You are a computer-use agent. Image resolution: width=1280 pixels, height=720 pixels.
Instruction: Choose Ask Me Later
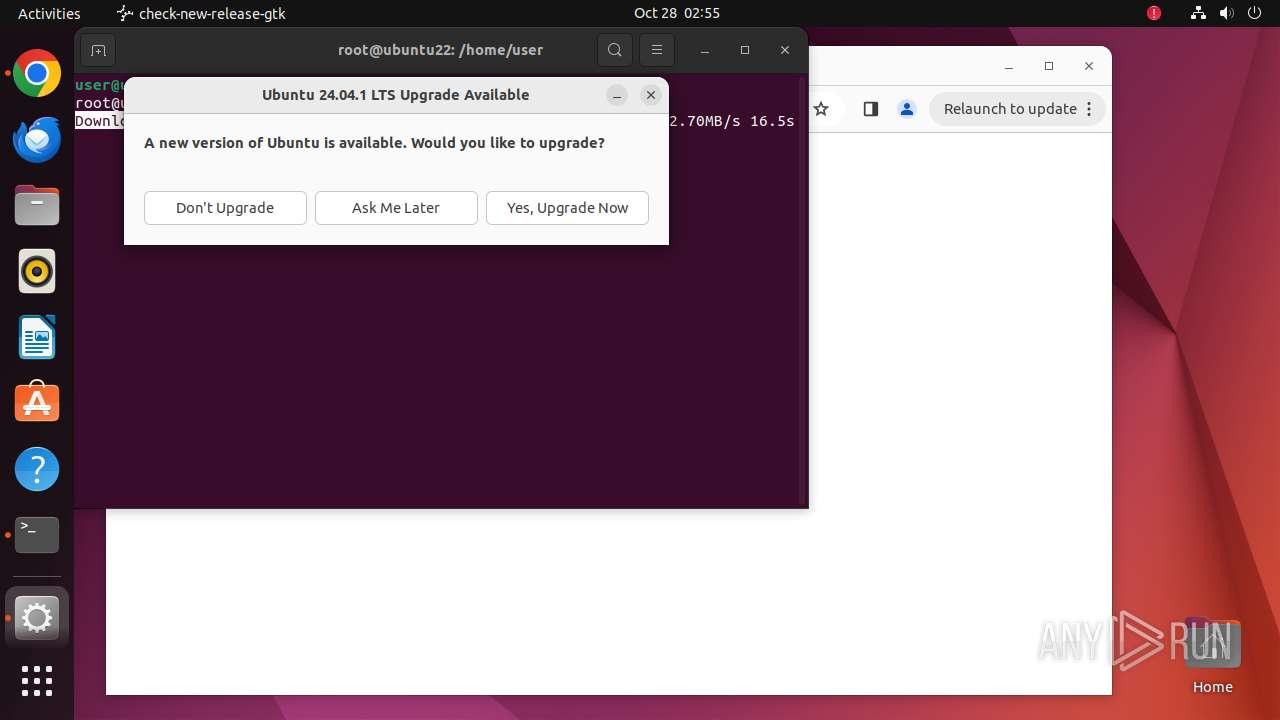point(396,208)
